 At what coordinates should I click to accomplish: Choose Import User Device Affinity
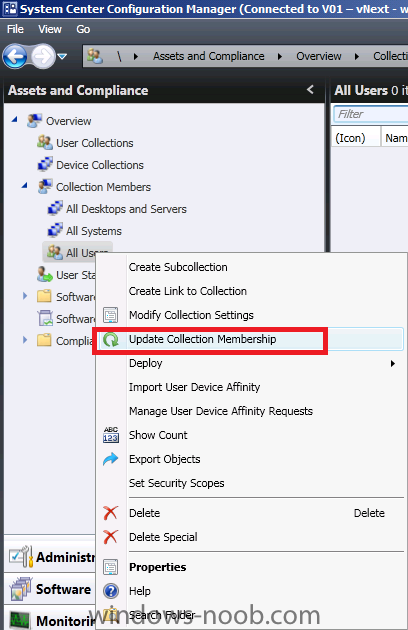195,387
